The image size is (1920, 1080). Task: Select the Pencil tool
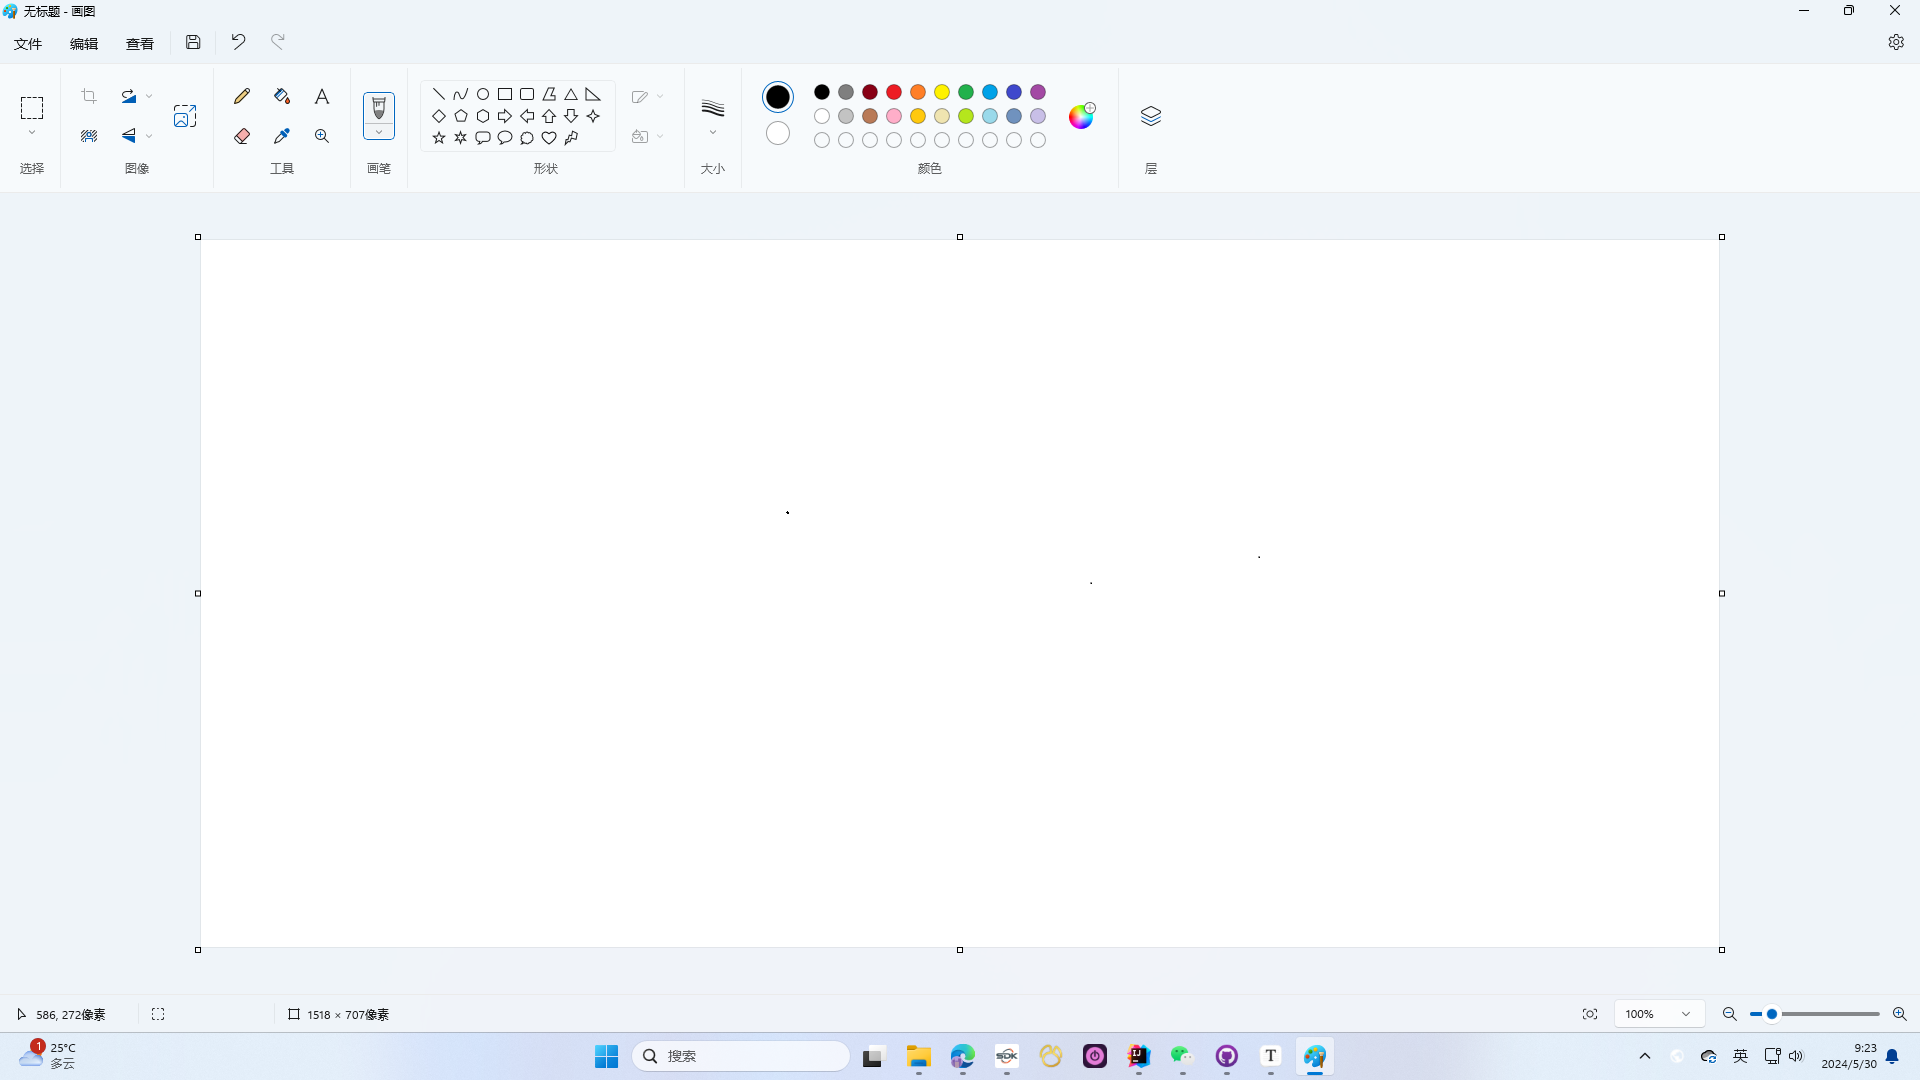tap(241, 96)
